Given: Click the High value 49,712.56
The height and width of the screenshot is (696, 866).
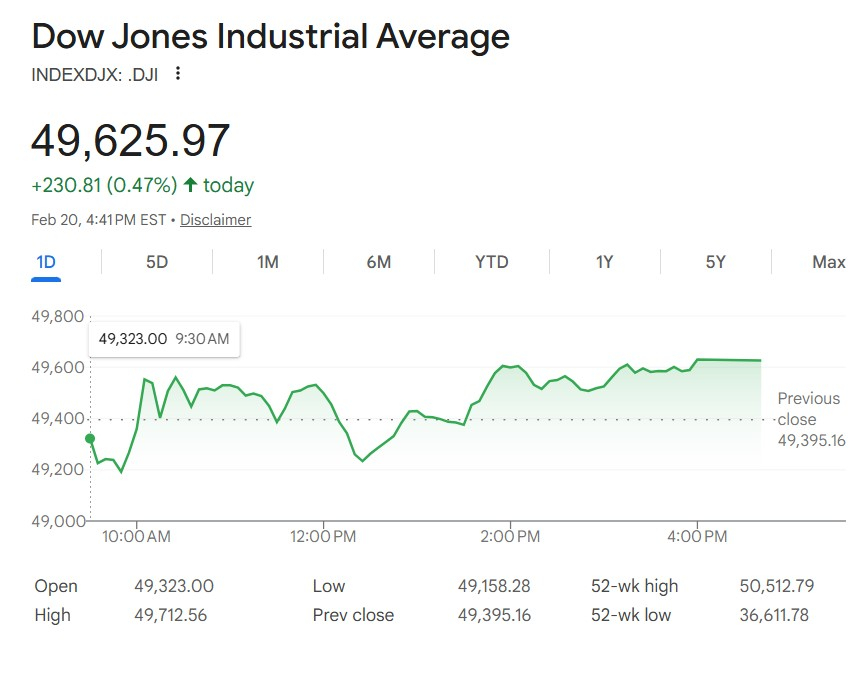Looking at the screenshot, I should pyautogui.click(x=170, y=615).
